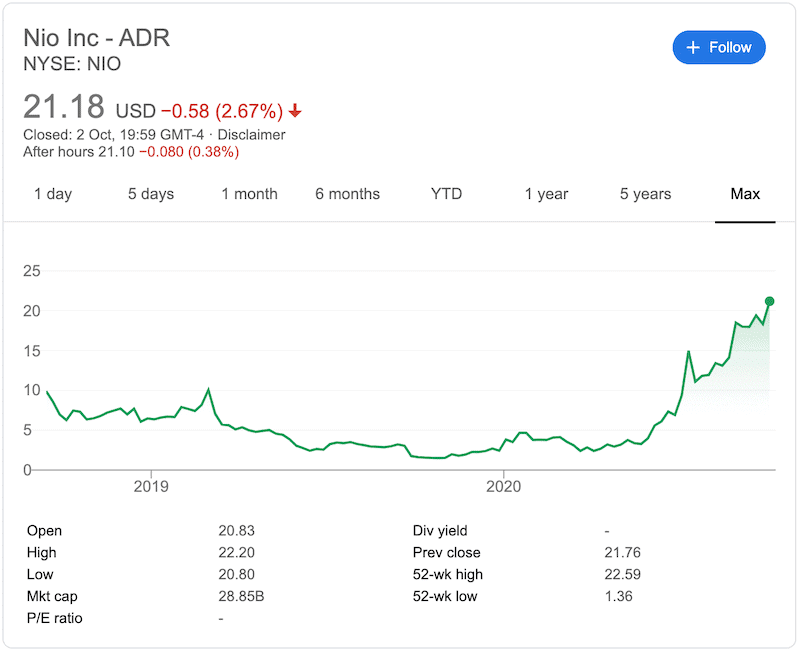
Task: Click the −0.58 (2.67%) change value
Action: [x=222, y=111]
